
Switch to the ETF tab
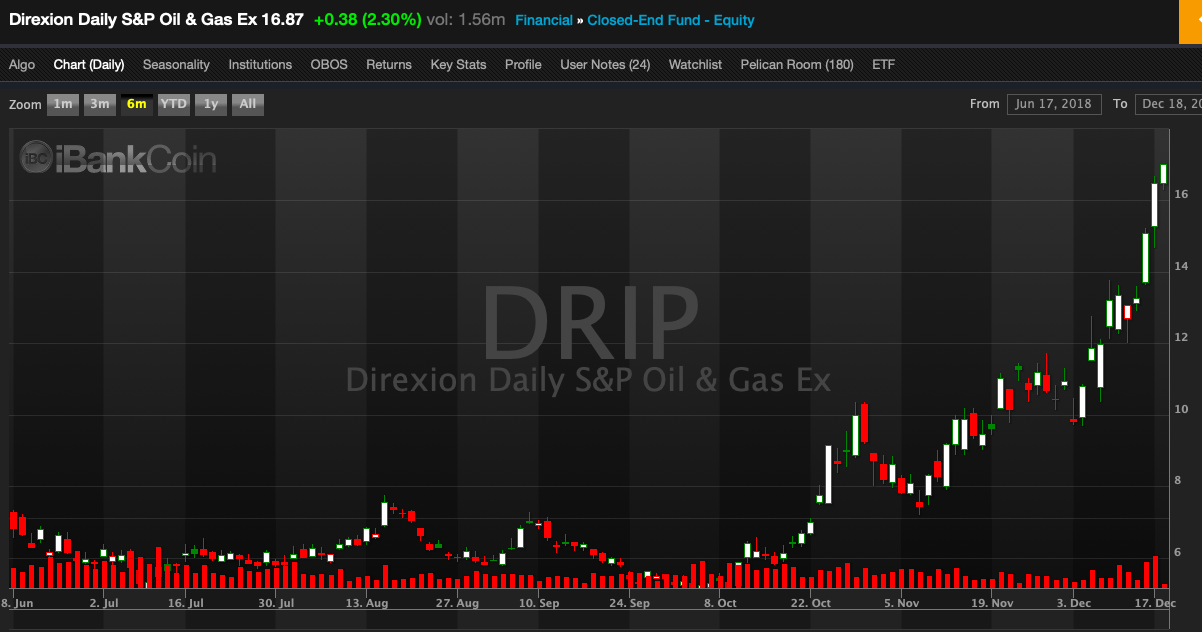884,64
